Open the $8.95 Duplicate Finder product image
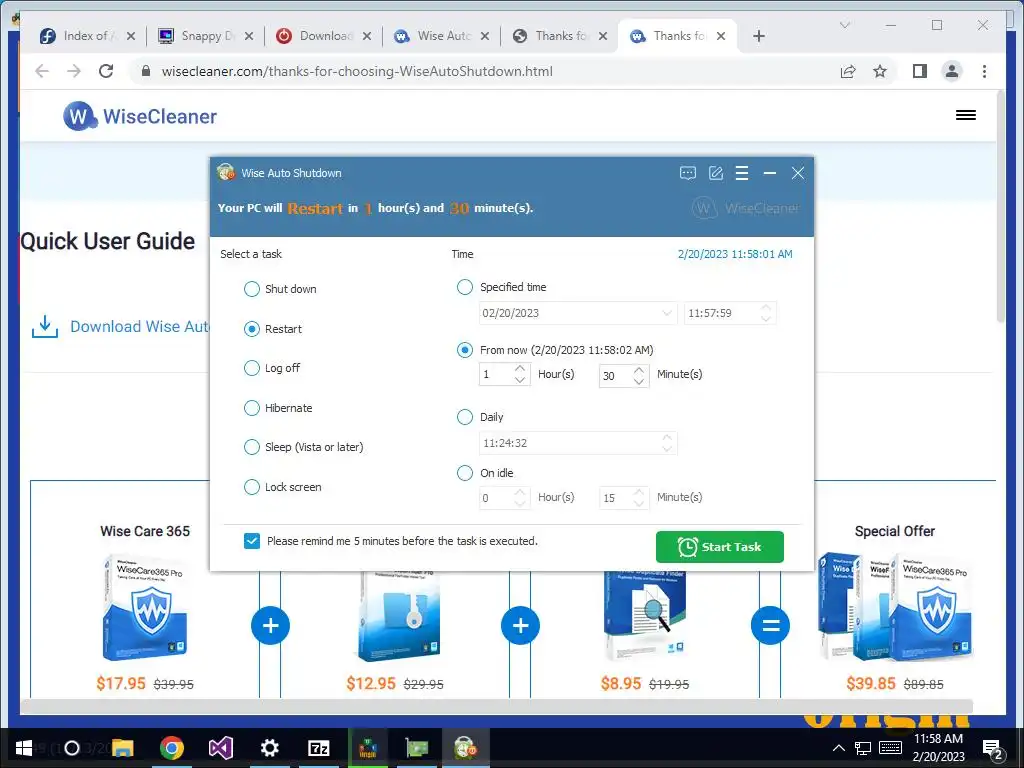This screenshot has height=768, width=1024. coord(644,615)
